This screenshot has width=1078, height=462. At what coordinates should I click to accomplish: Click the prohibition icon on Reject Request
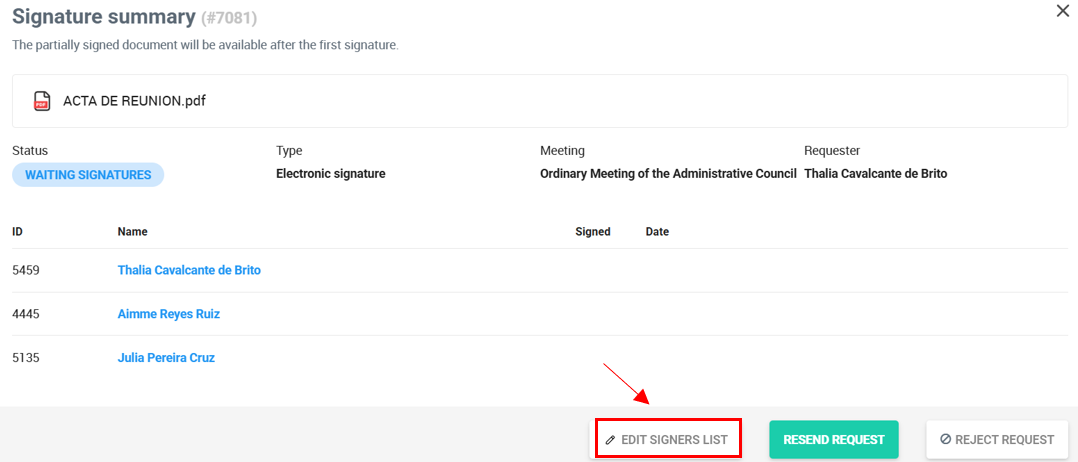[945, 439]
